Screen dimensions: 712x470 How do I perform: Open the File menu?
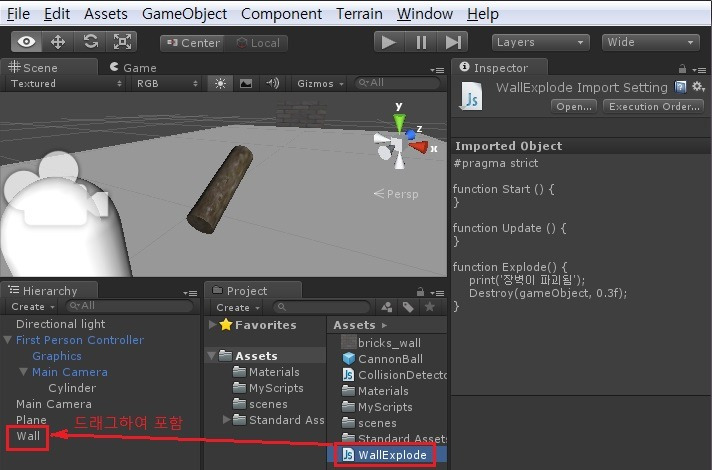18,14
